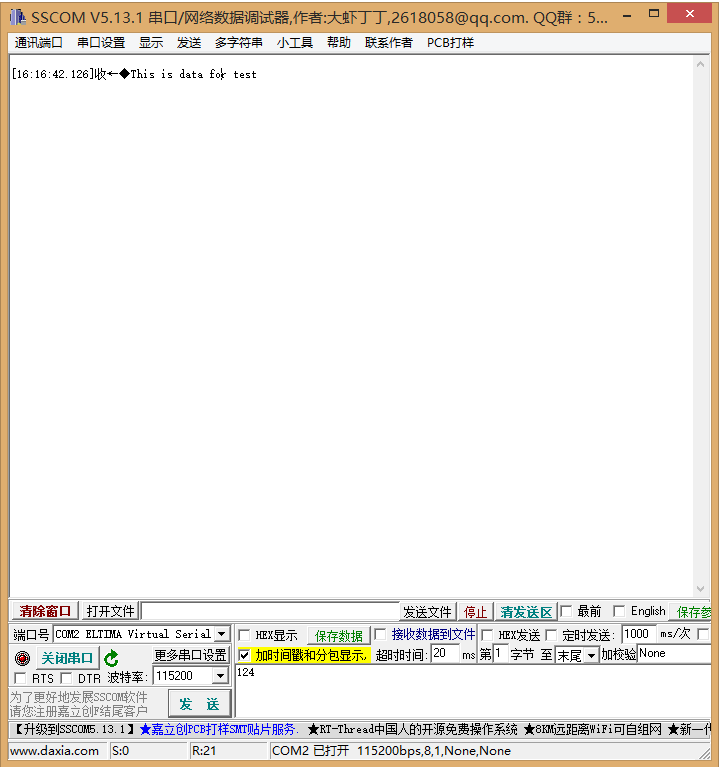Click the 20 ms timeout field
The height and width of the screenshot is (767, 719).
445,654
